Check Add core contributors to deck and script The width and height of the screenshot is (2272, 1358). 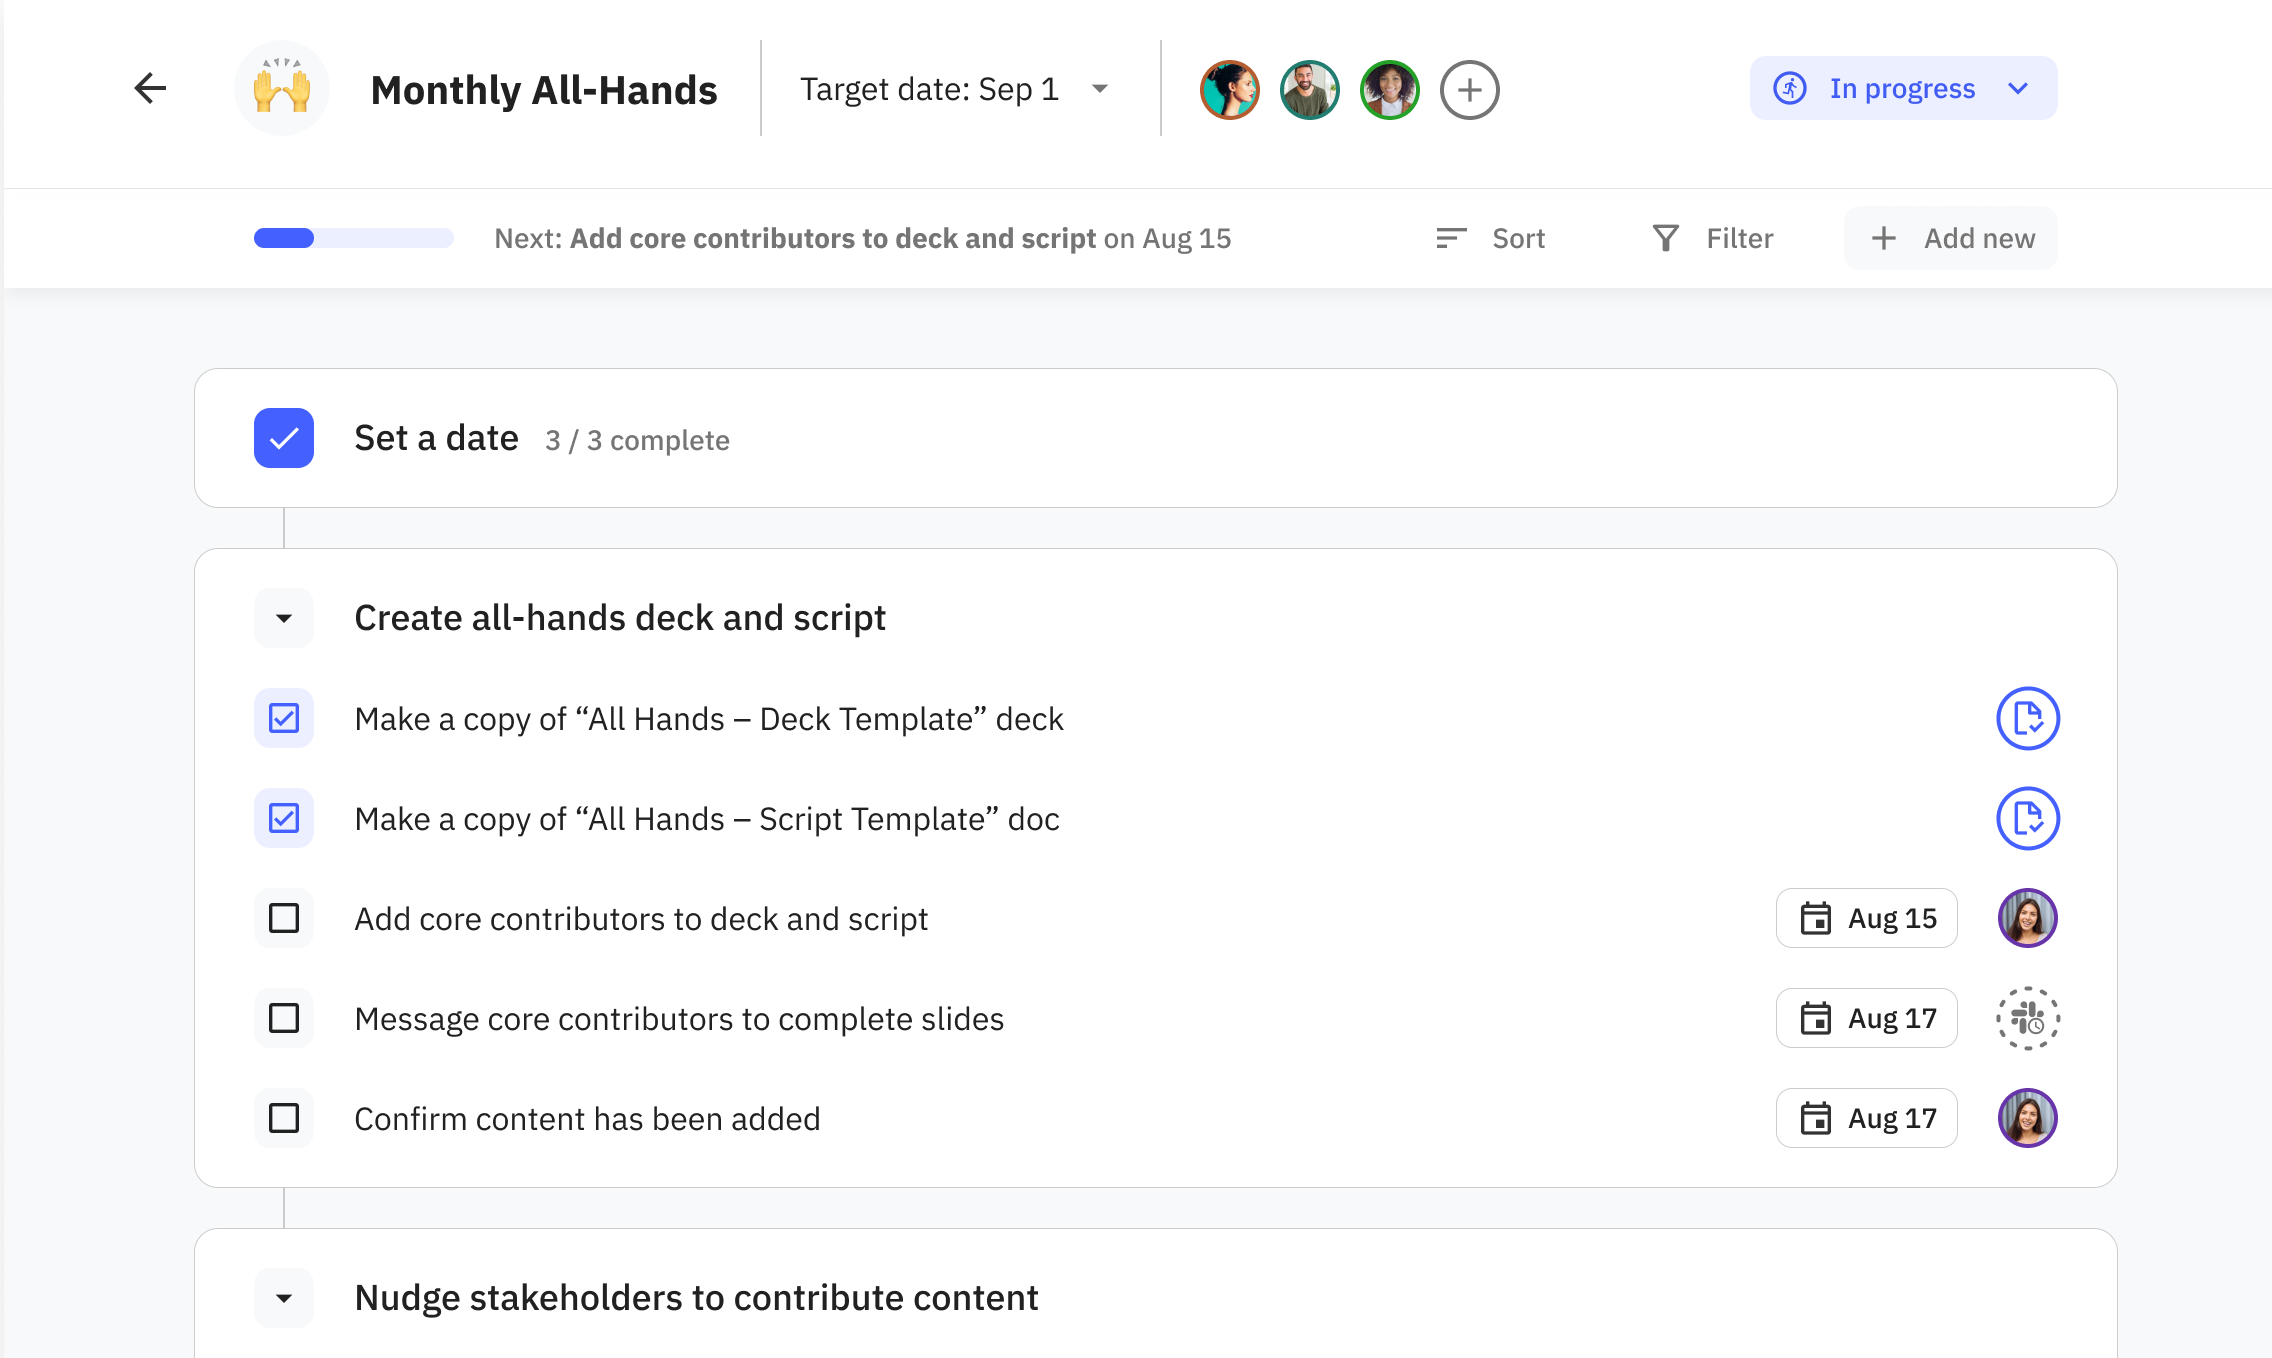pos(284,918)
